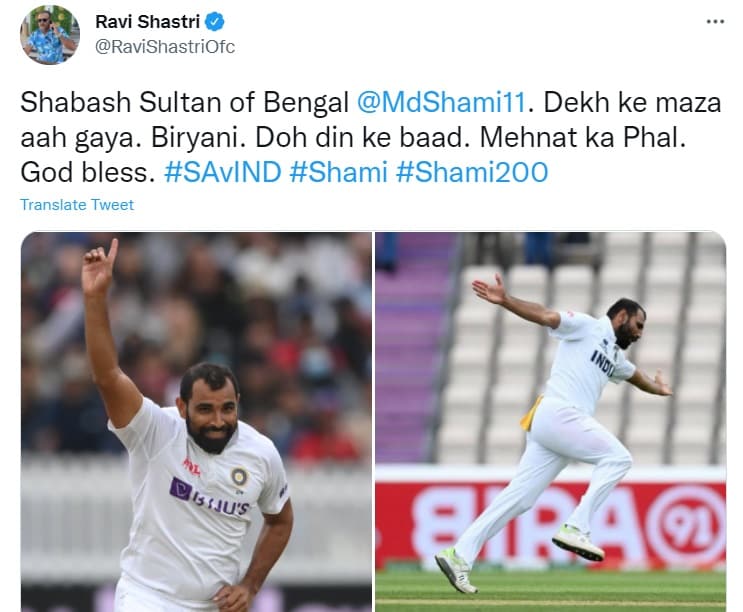Open the #Shami hashtag
Image resolution: width=743 pixels, height=612 pixels.
tap(338, 172)
